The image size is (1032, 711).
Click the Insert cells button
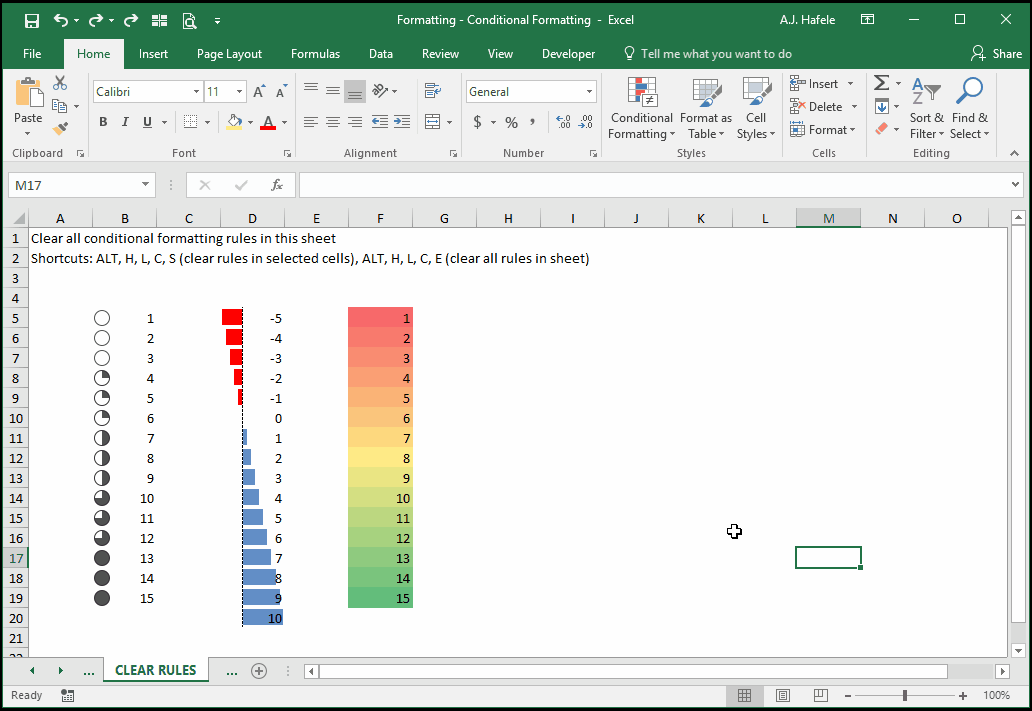pyautogui.click(x=823, y=84)
